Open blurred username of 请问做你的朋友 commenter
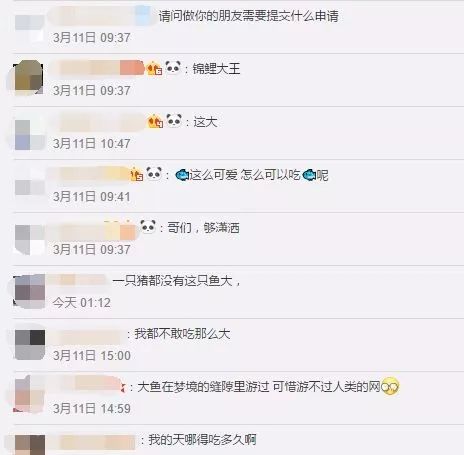Viewport: 464px width, 455px height. click(x=102, y=16)
